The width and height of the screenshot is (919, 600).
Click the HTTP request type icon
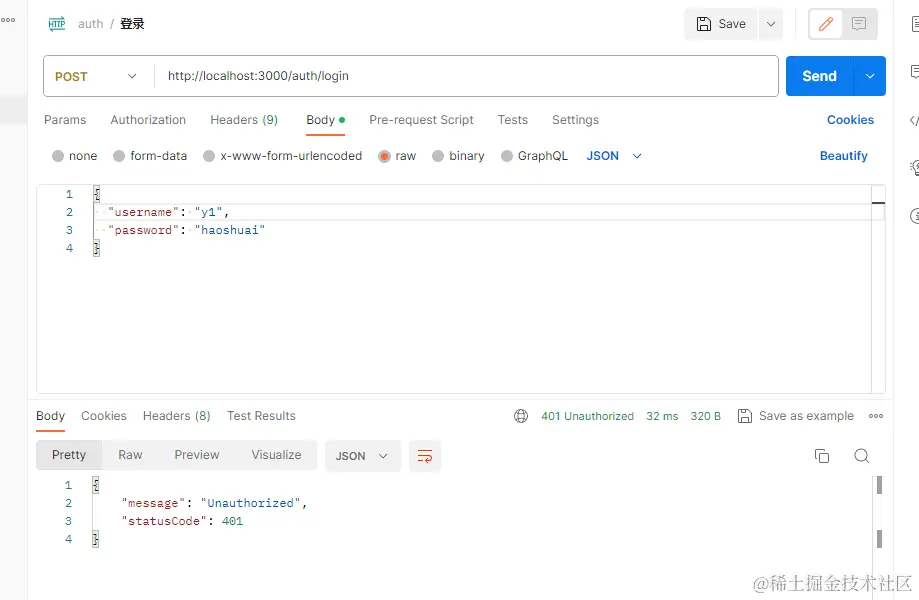pyautogui.click(x=57, y=24)
